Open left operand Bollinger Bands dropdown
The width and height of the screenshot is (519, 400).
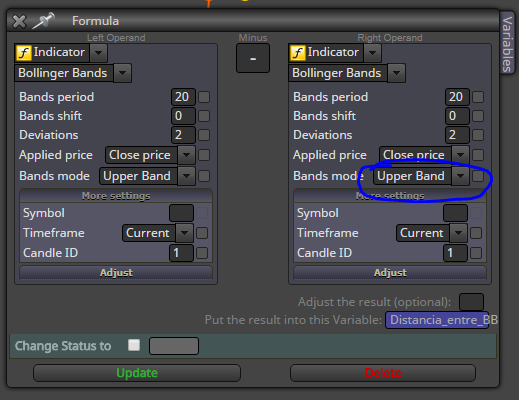pyautogui.click(x=122, y=73)
